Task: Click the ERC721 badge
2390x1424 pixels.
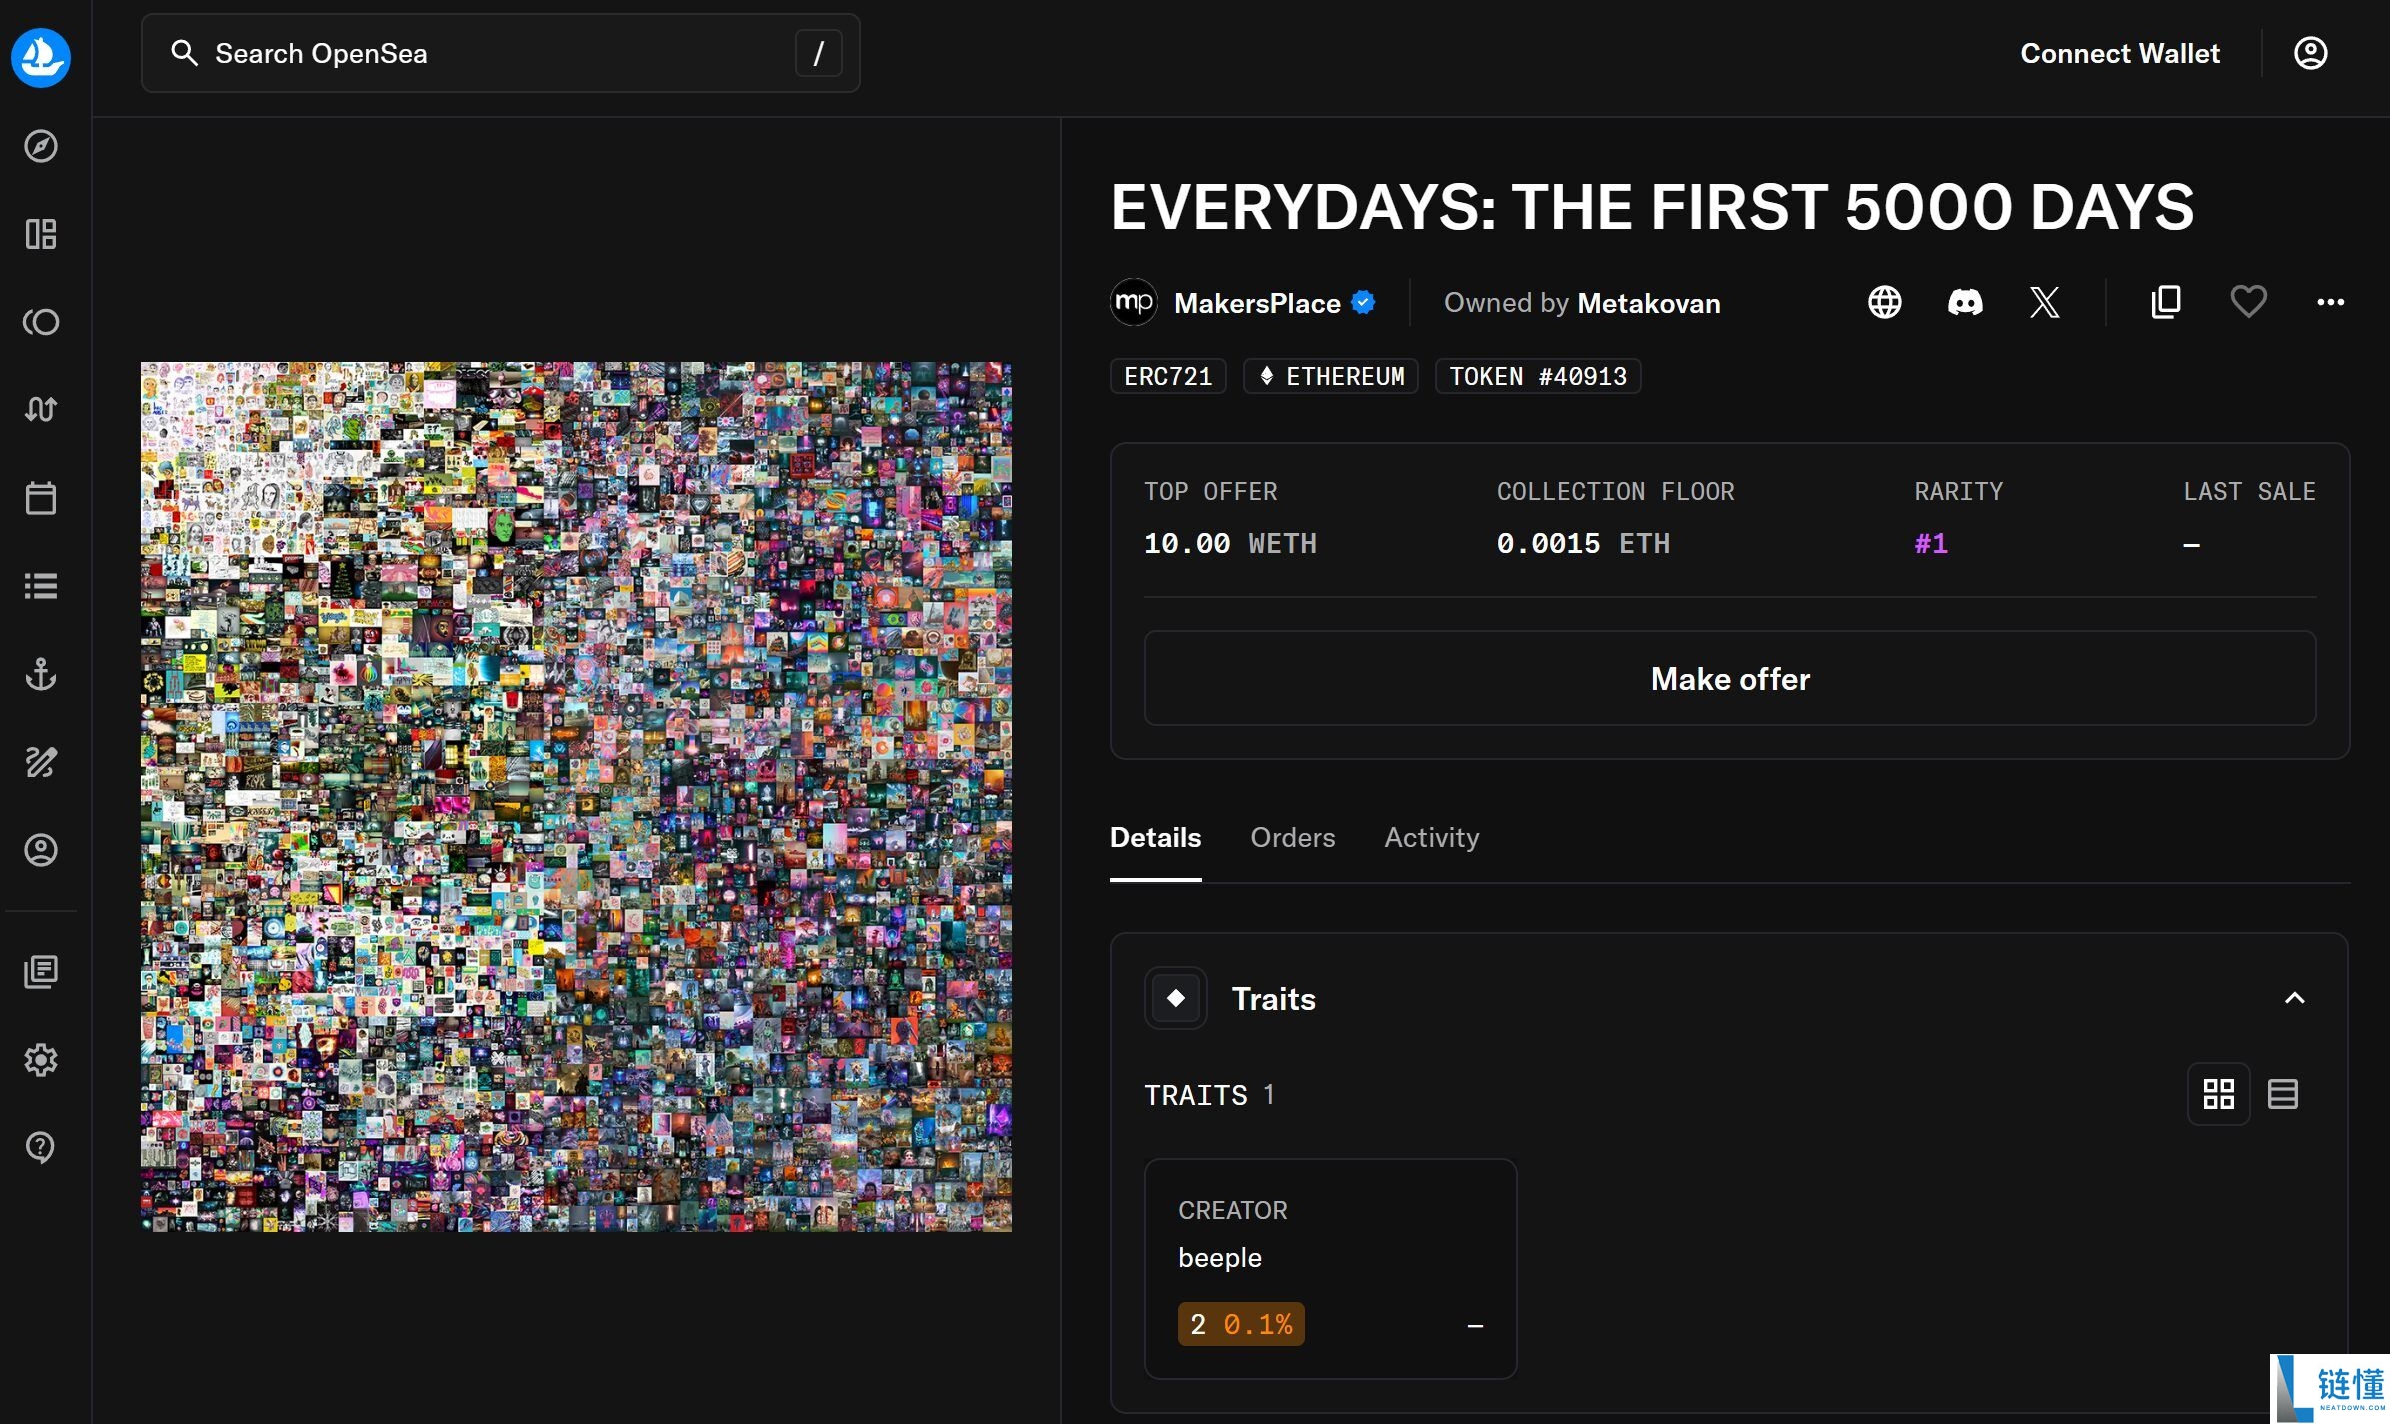Action: click(x=1168, y=376)
